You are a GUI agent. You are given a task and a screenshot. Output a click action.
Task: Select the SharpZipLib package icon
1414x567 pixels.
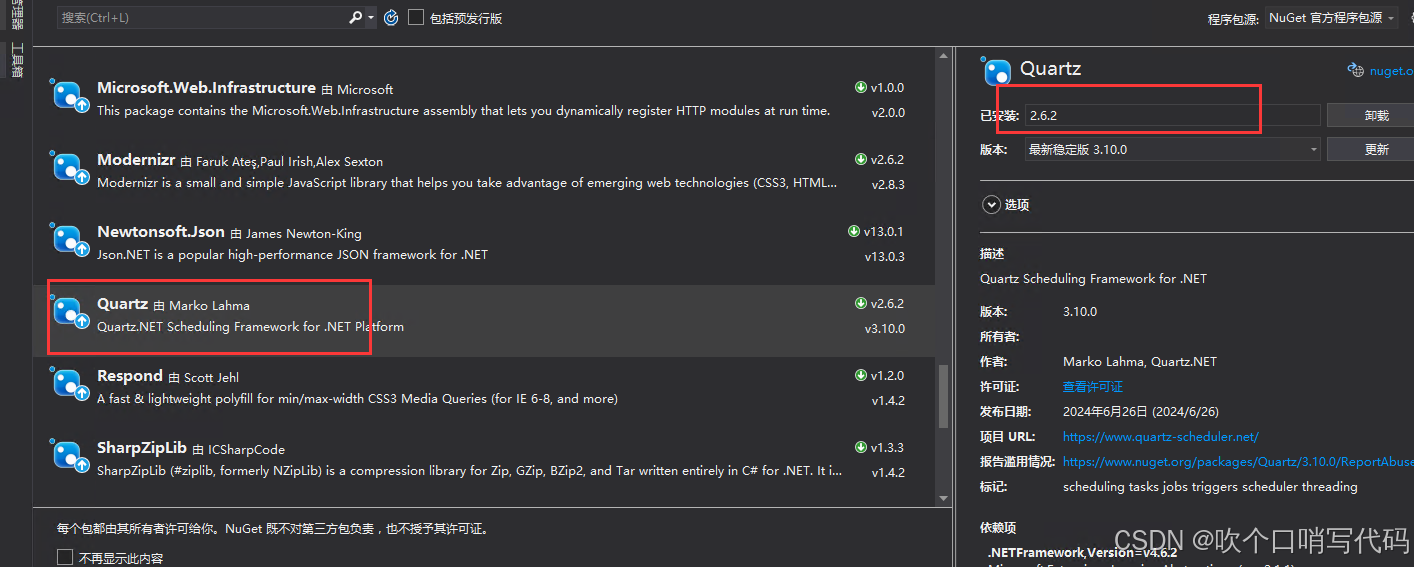click(68, 456)
